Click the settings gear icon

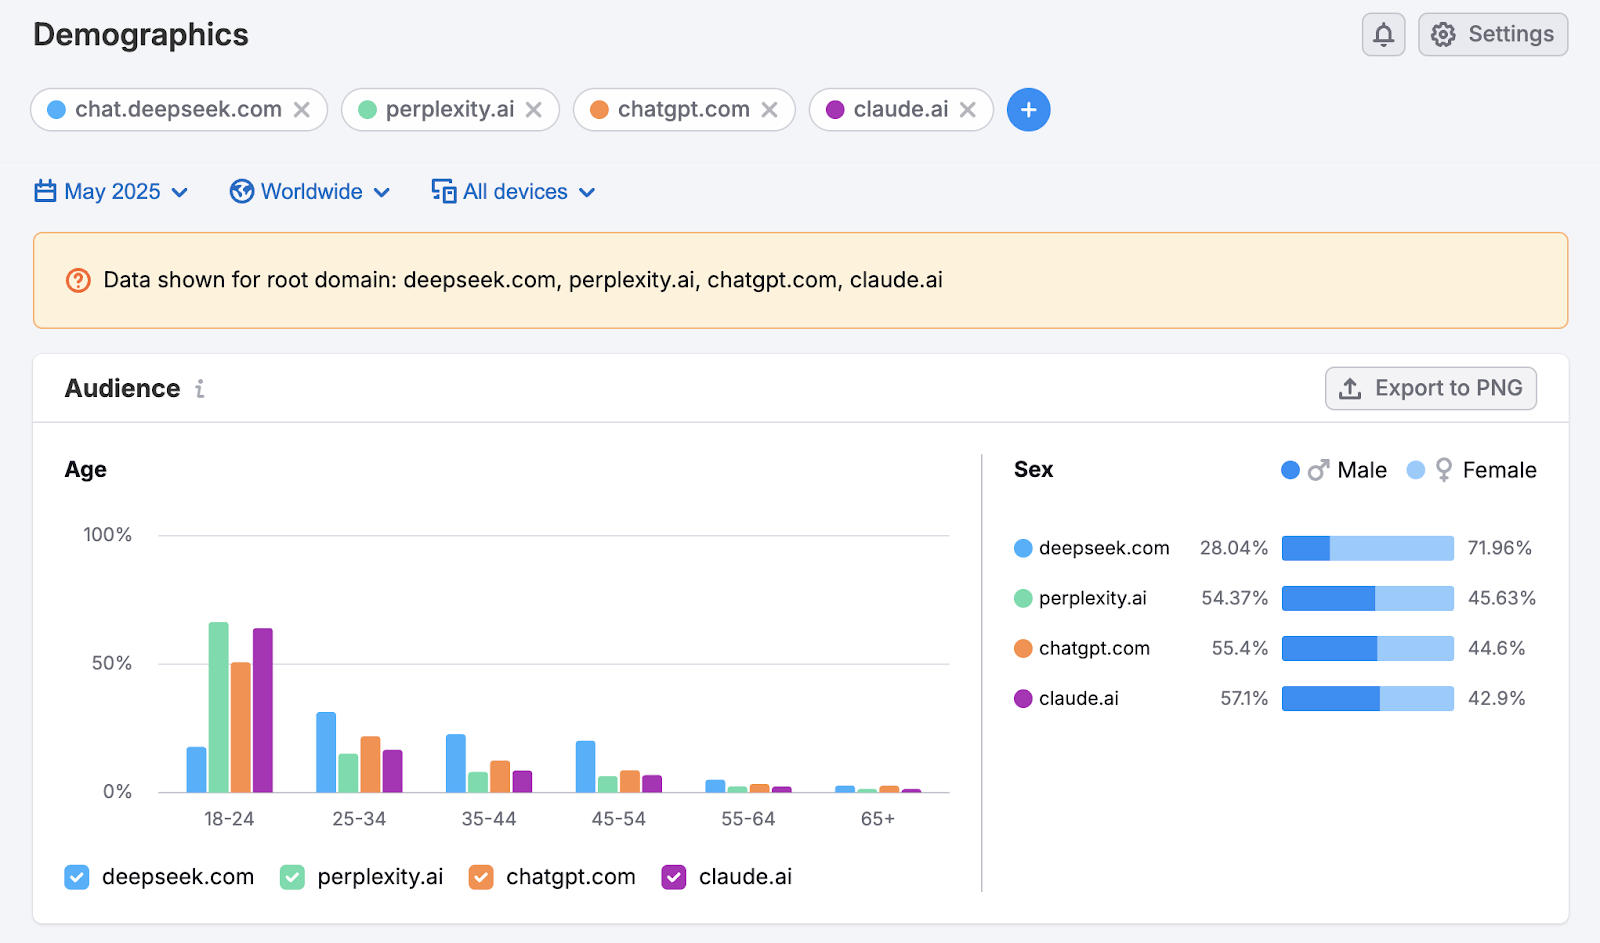pyautogui.click(x=1442, y=34)
